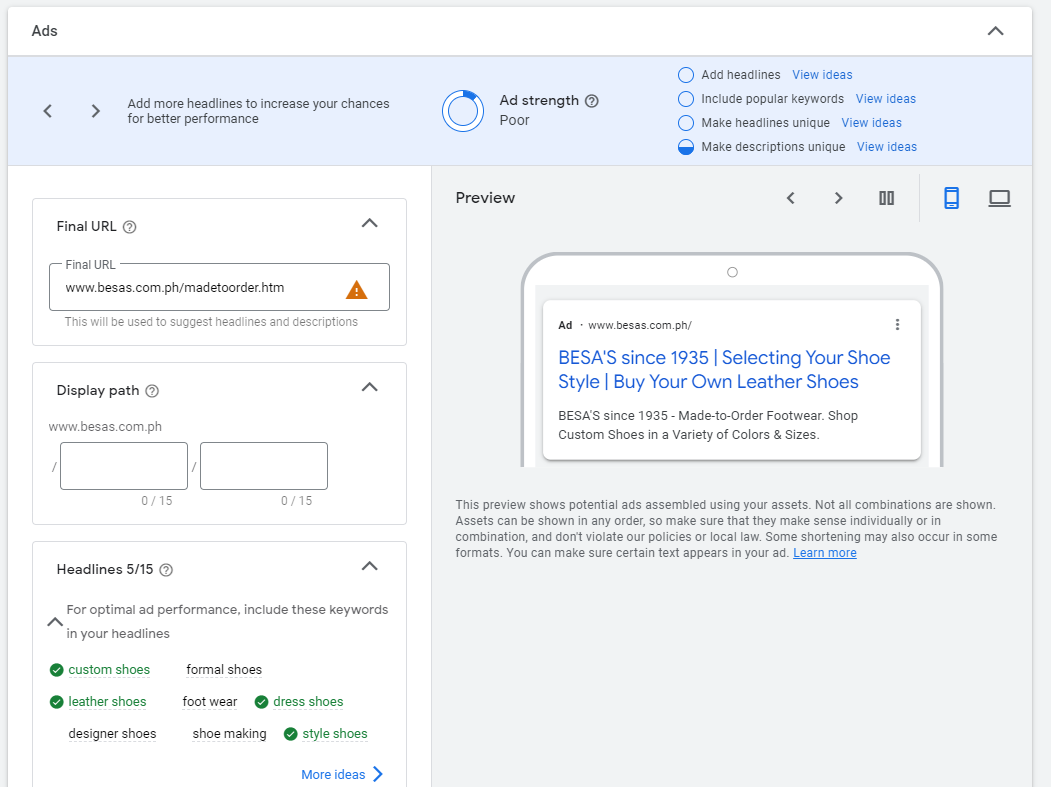Screen dimensions: 1051x787
Task: Select the Add headlines status circle
Action: [x=686, y=74]
